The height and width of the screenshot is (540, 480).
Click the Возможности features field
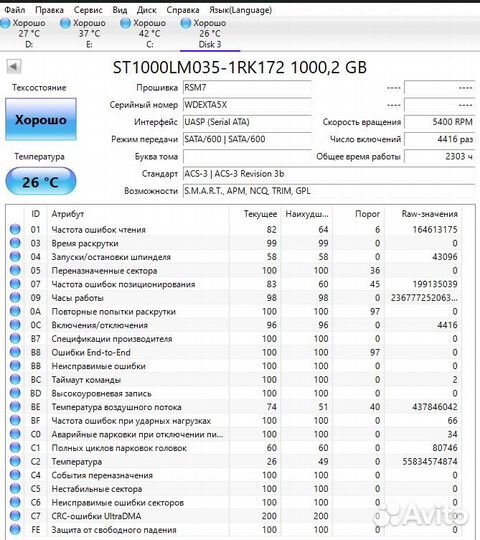(329, 191)
